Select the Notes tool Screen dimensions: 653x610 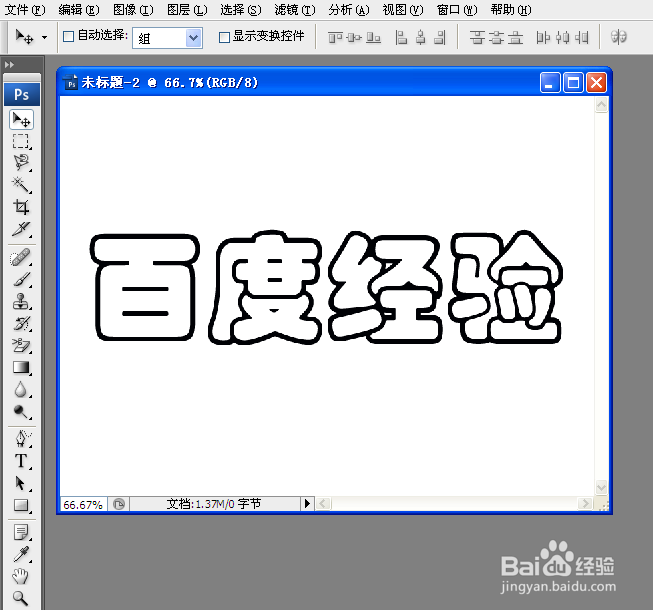click(20, 533)
